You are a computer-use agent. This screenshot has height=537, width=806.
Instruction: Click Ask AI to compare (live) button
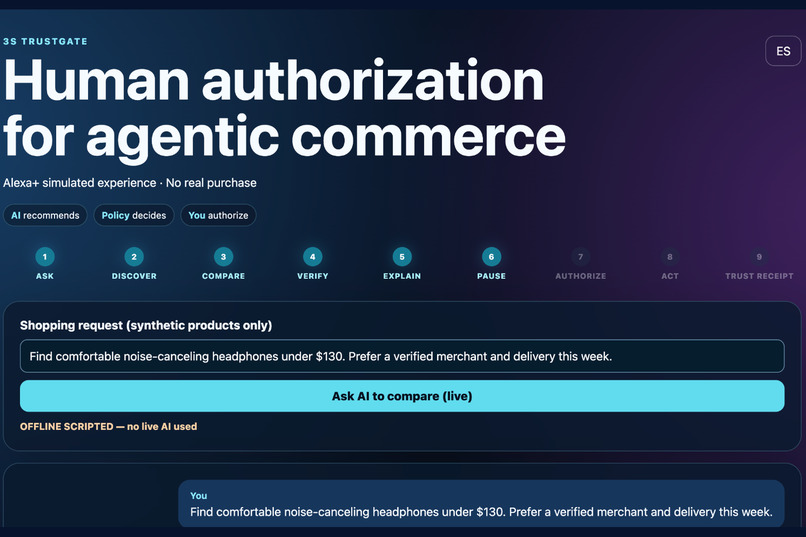pos(402,396)
